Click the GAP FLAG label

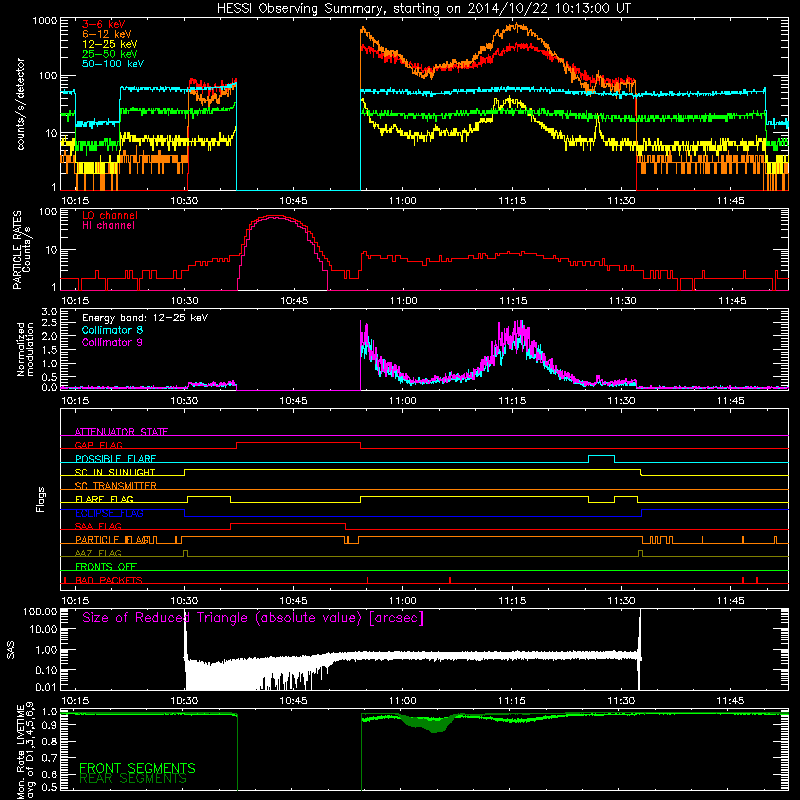[98, 445]
